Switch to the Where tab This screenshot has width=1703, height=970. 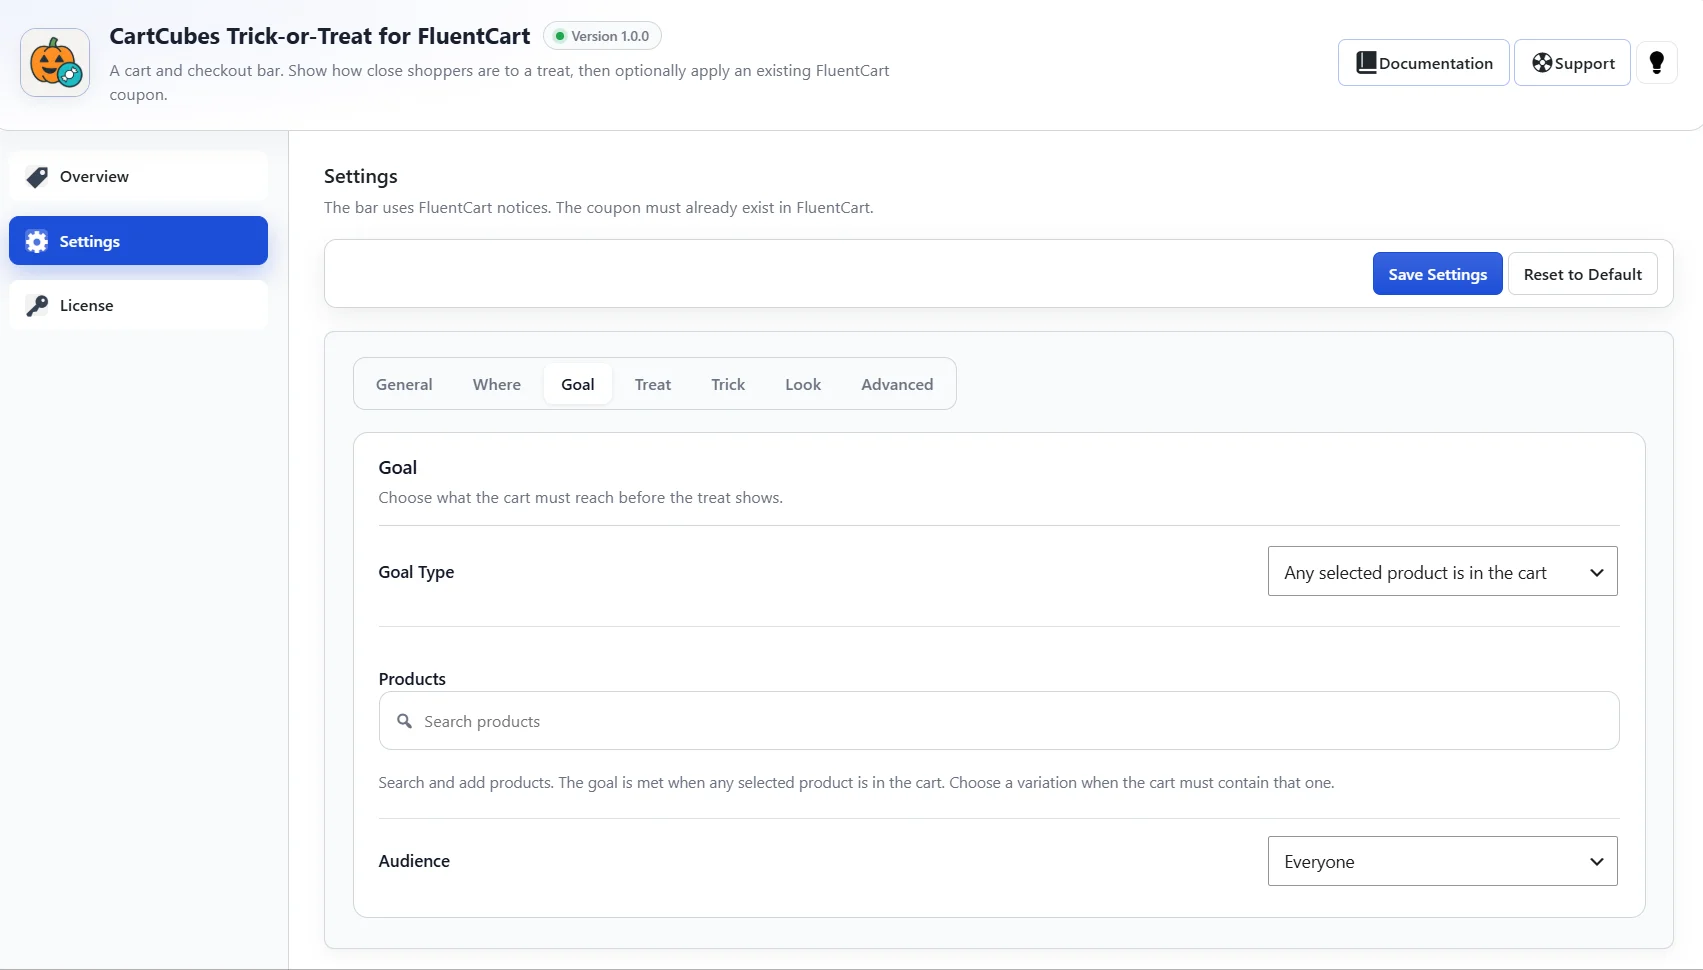click(x=497, y=384)
